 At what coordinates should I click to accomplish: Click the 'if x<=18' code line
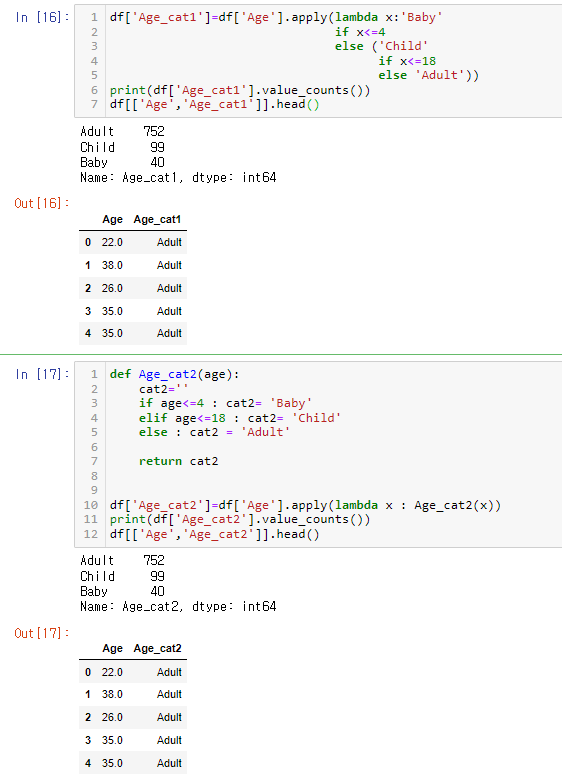[x=407, y=61]
